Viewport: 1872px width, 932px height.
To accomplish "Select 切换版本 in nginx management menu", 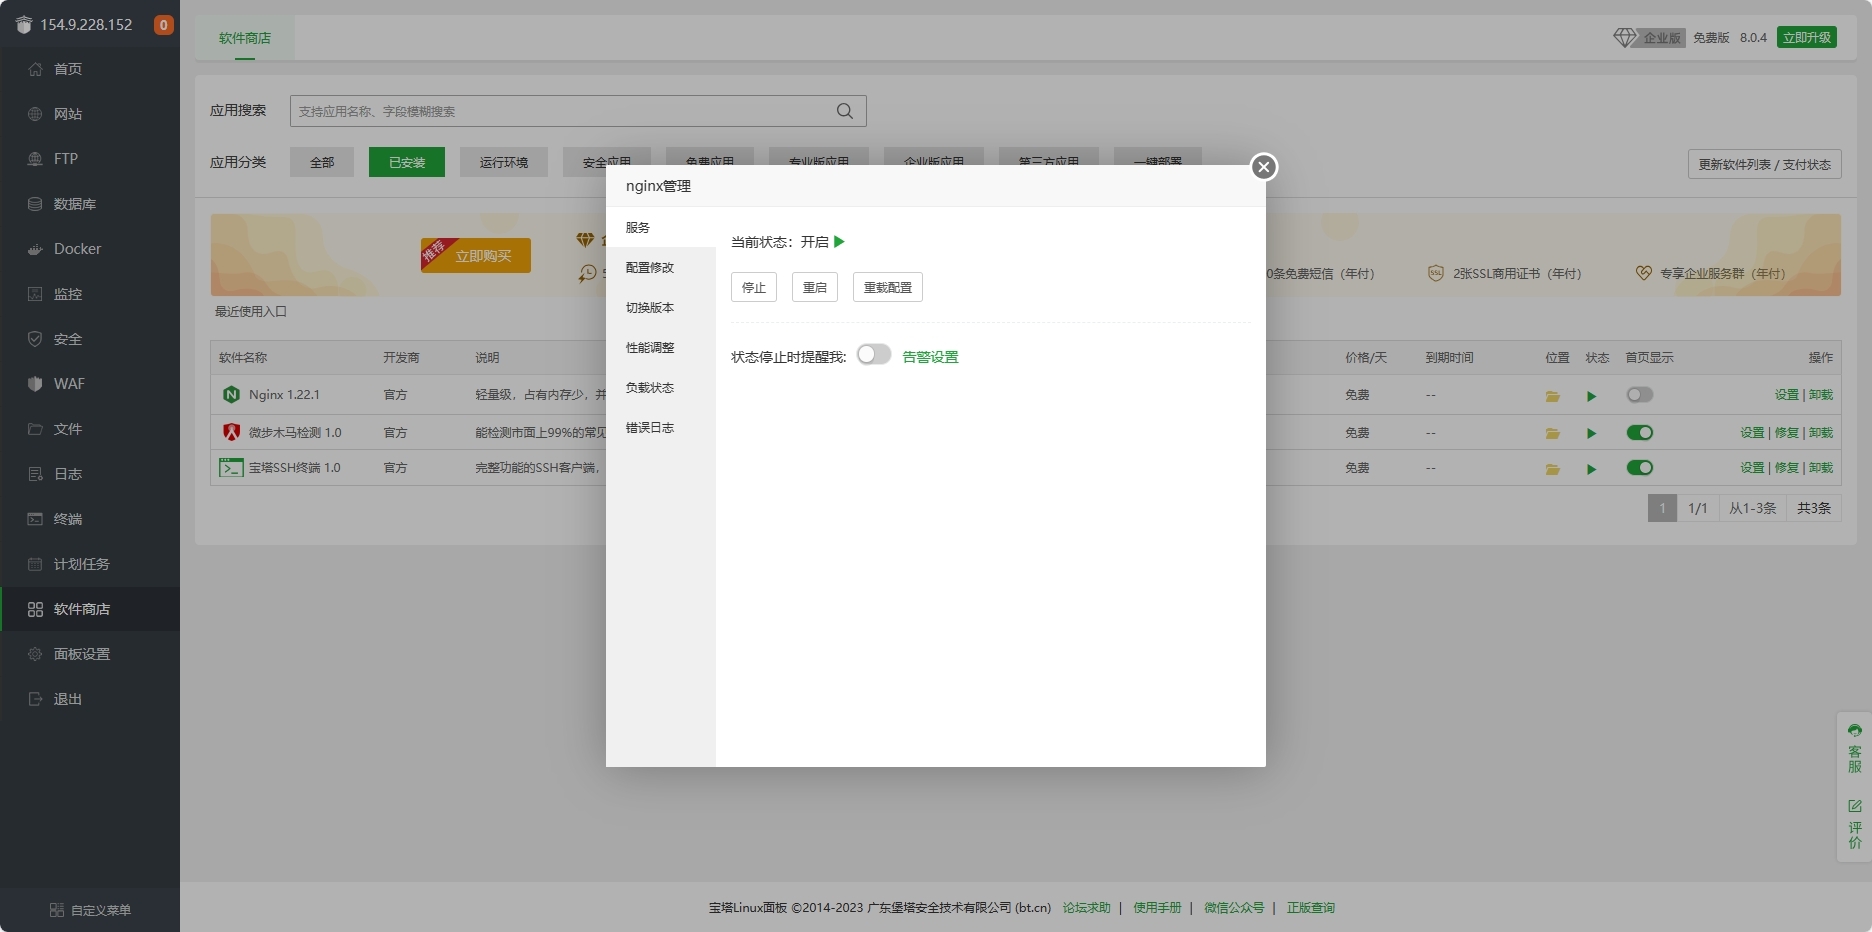I will point(650,308).
